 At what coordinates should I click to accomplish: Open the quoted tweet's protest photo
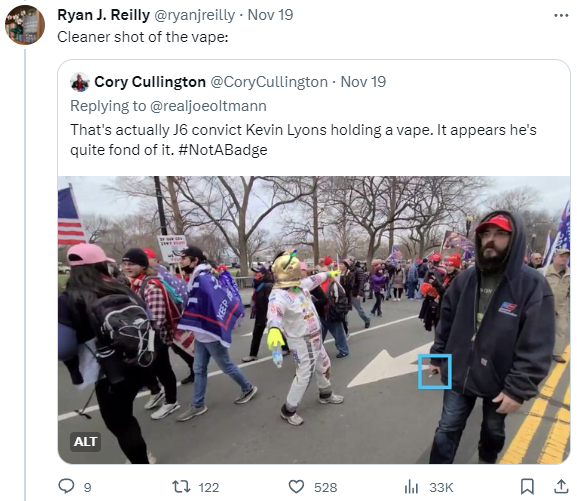pos(314,320)
